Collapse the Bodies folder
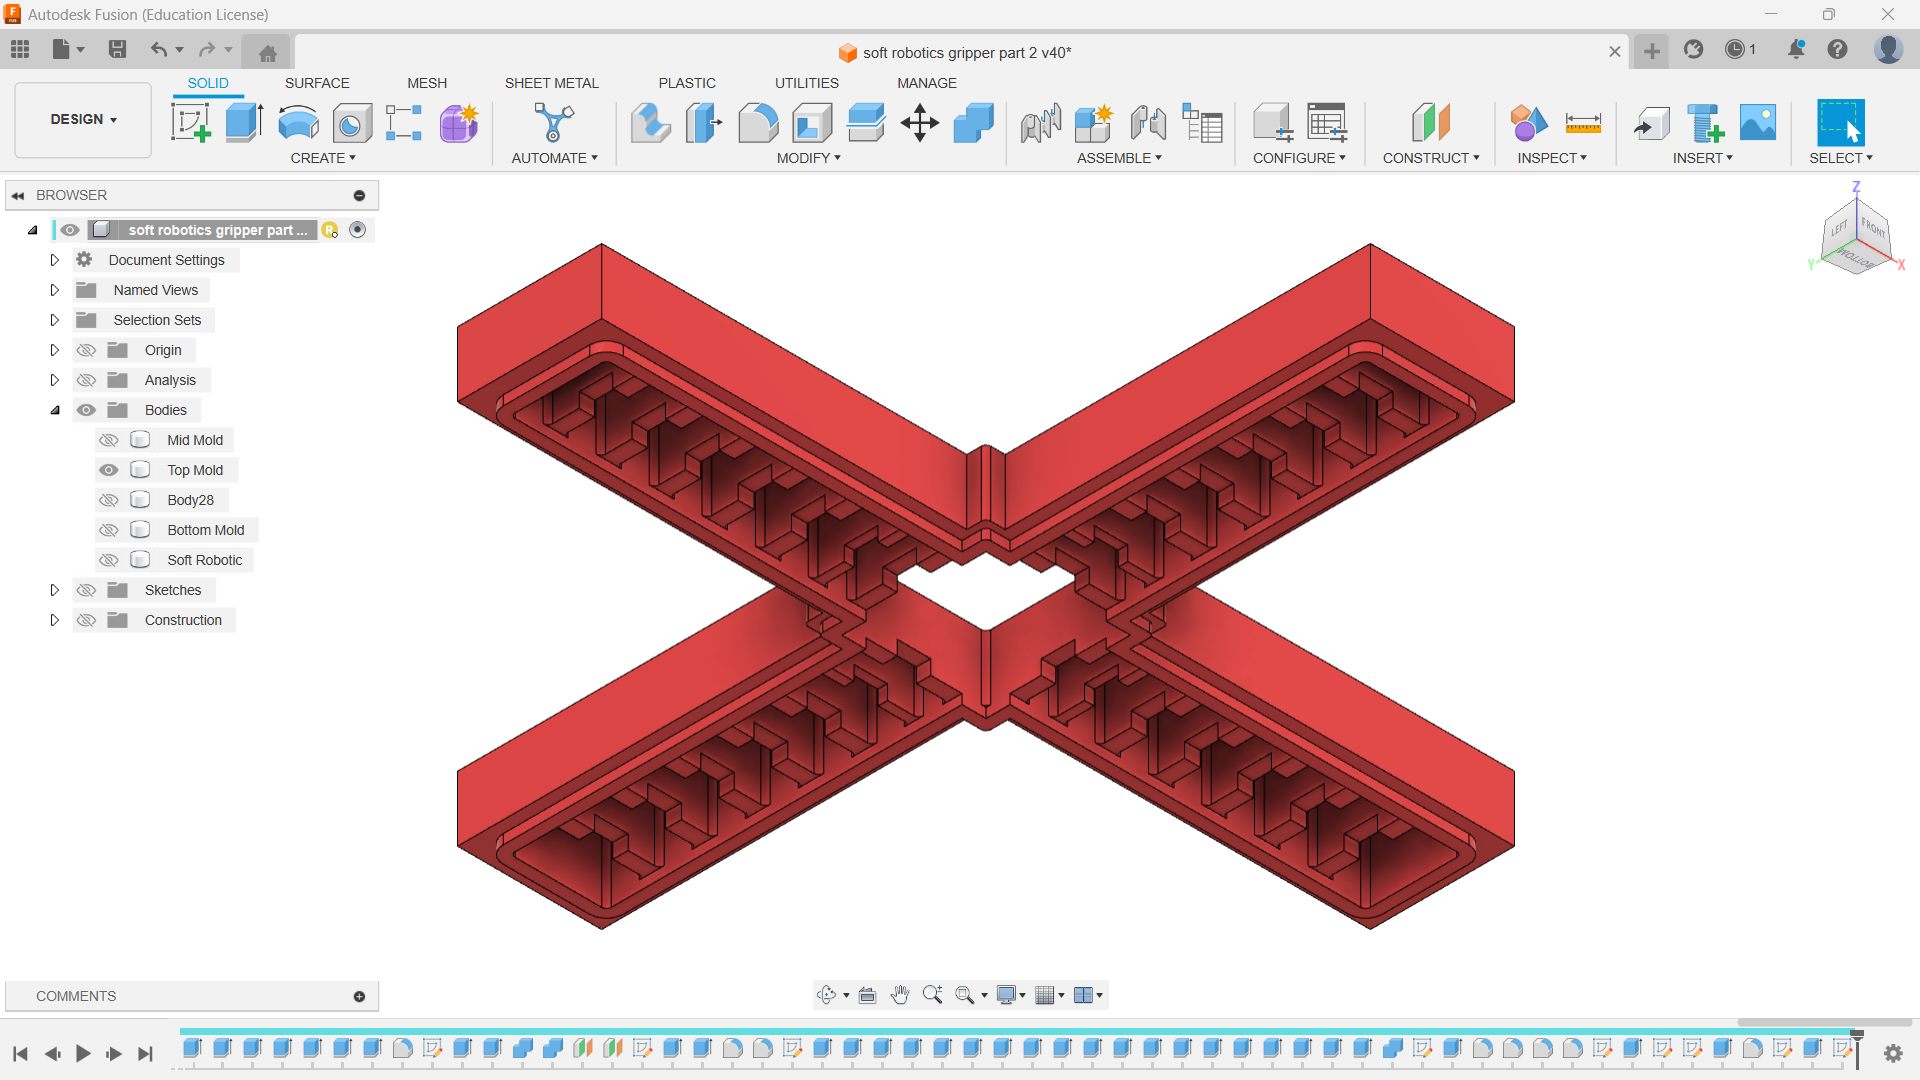This screenshot has width=1920, height=1080. tap(55, 410)
